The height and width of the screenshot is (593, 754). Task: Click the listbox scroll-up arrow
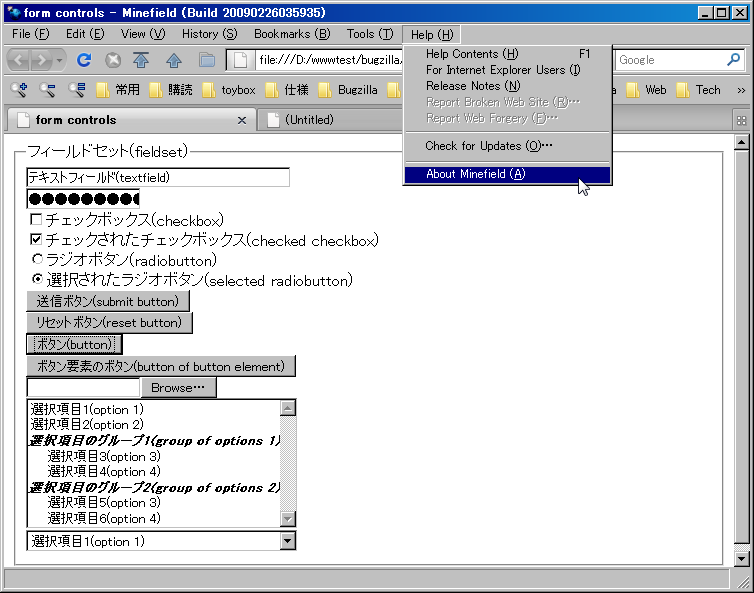click(288, 408)
